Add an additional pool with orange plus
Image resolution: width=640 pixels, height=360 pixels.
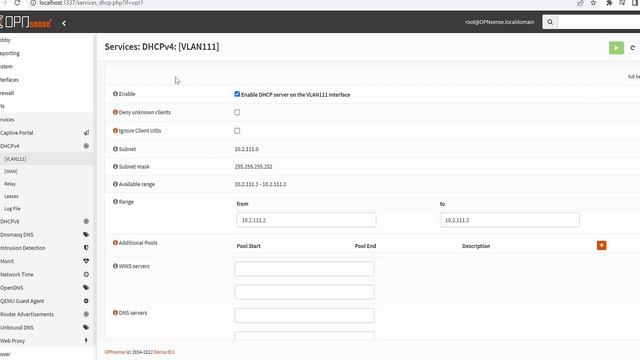click(x=601, y=245)
